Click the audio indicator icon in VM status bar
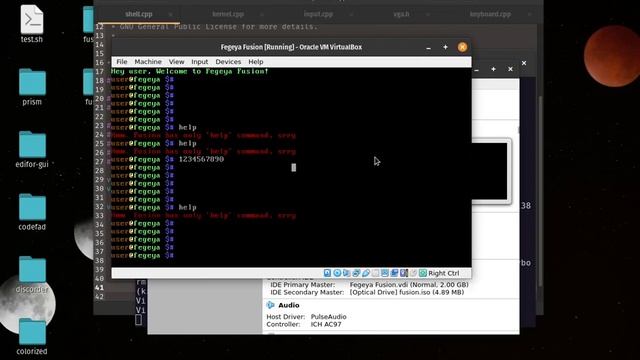The image size is (640, 360). tap(347, 273)
